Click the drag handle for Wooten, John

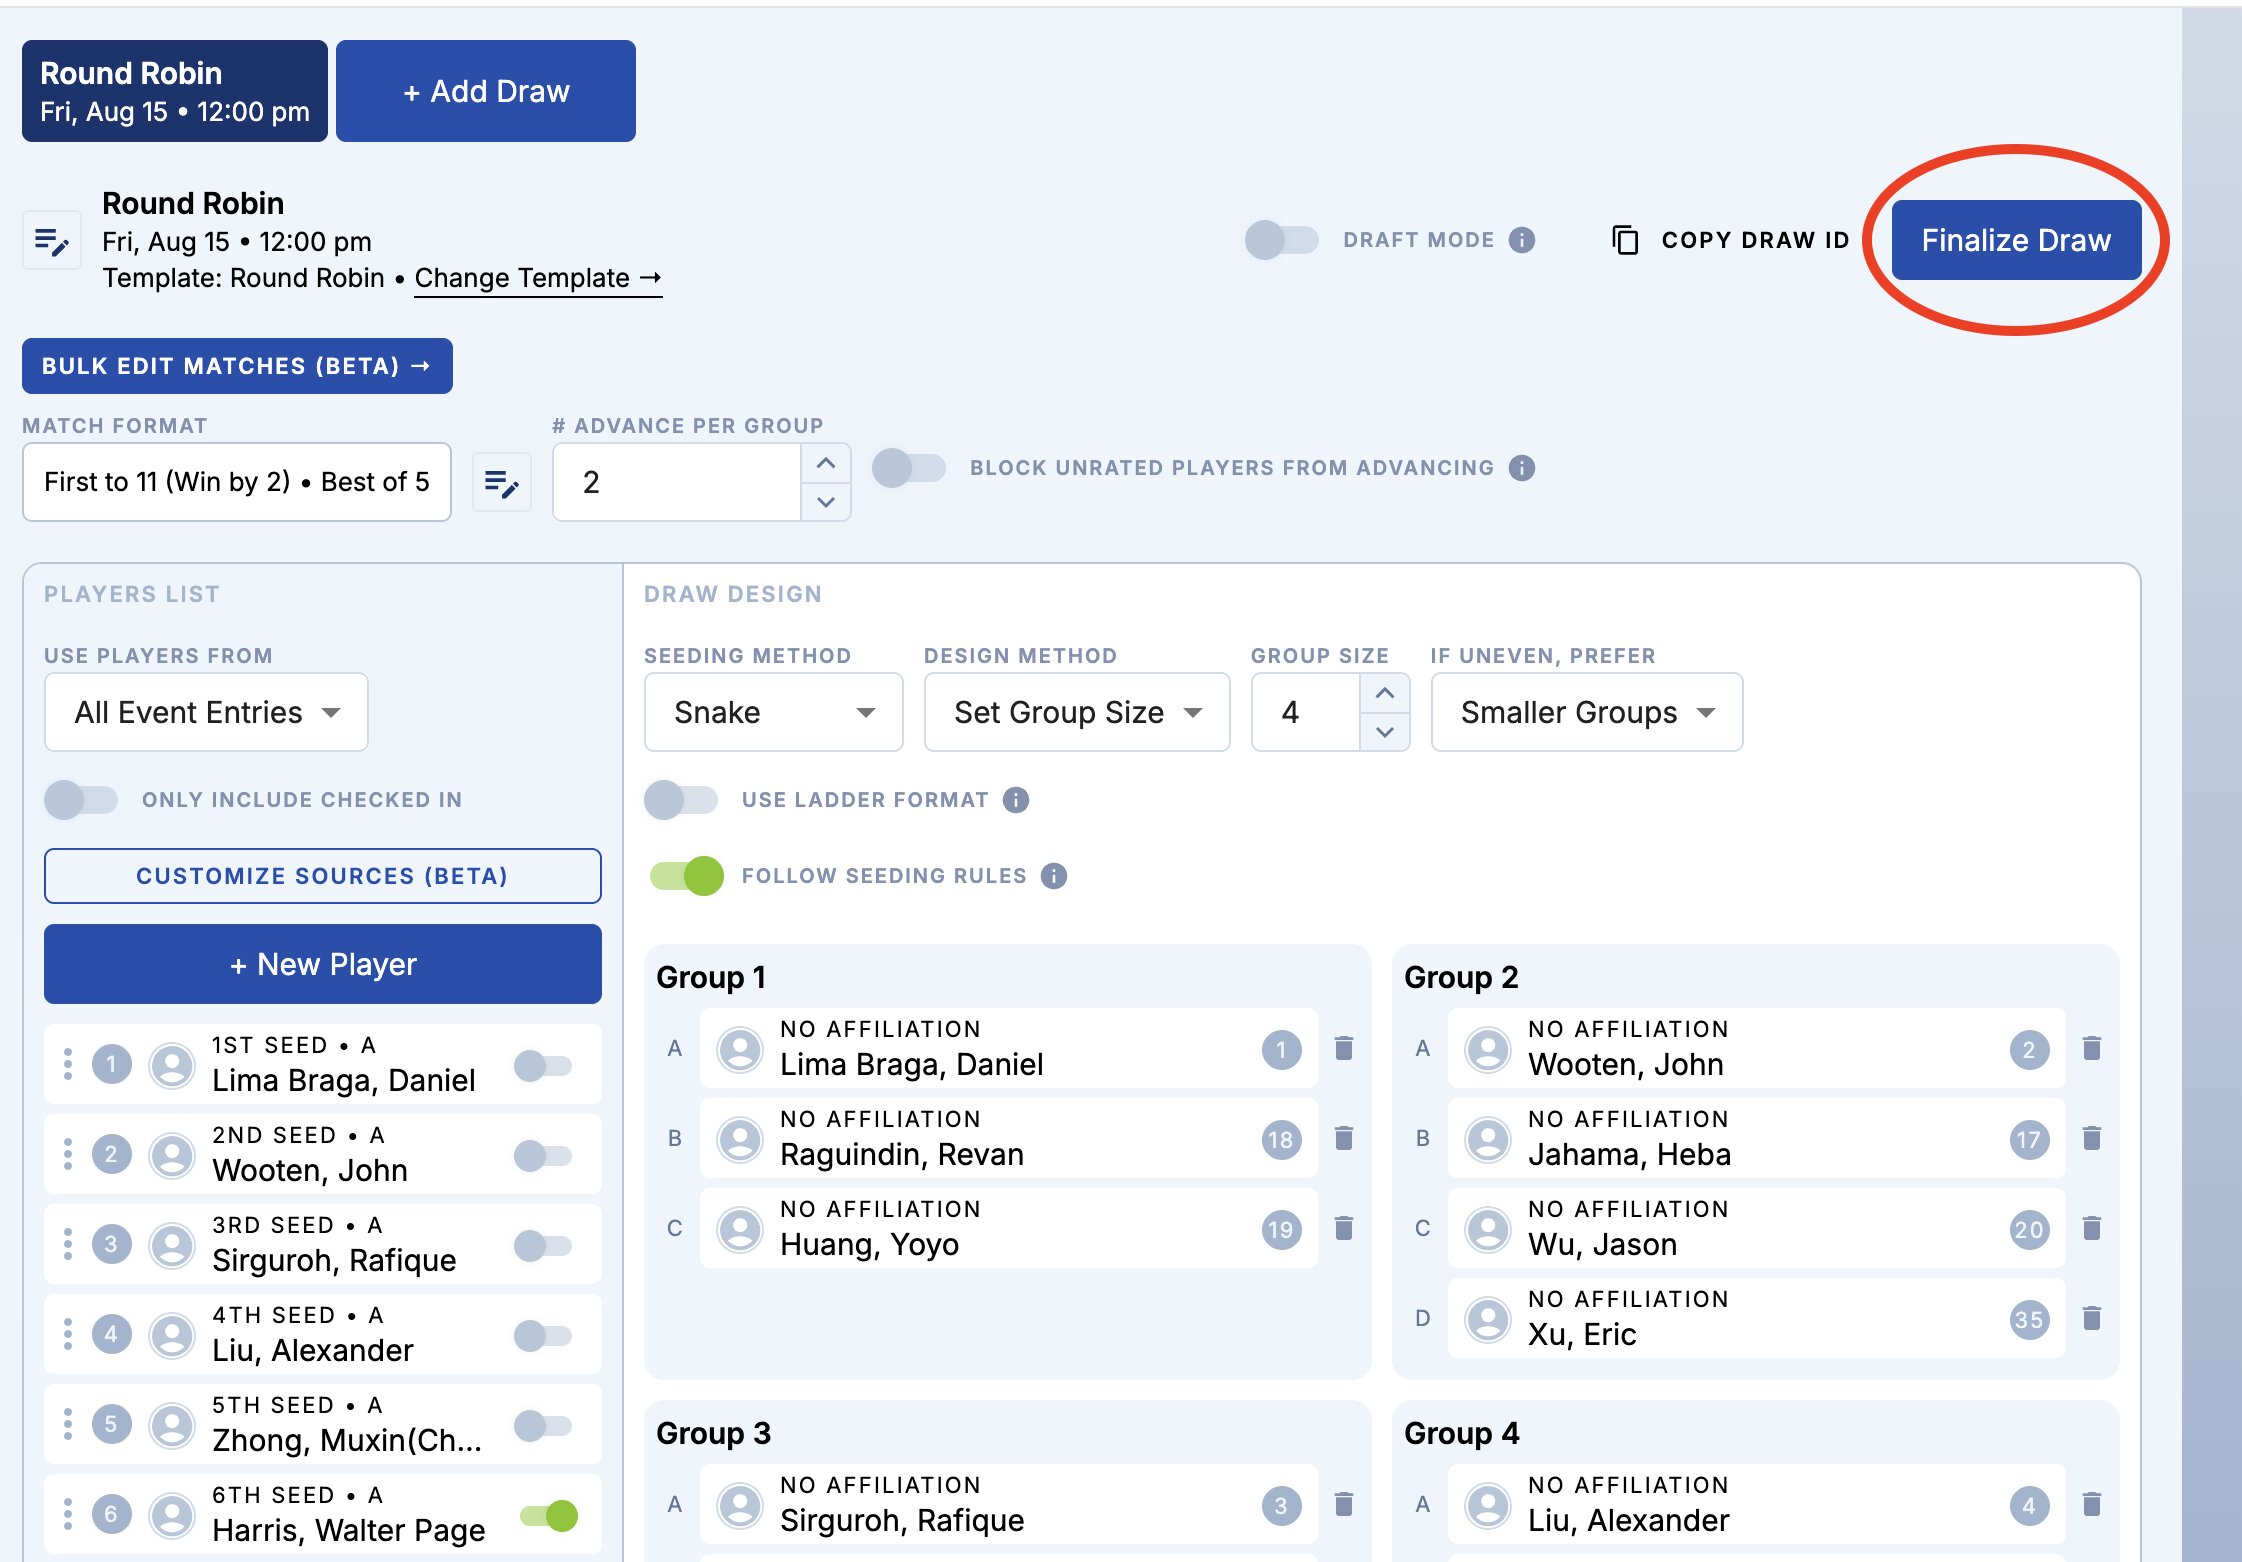point(68,1154)
